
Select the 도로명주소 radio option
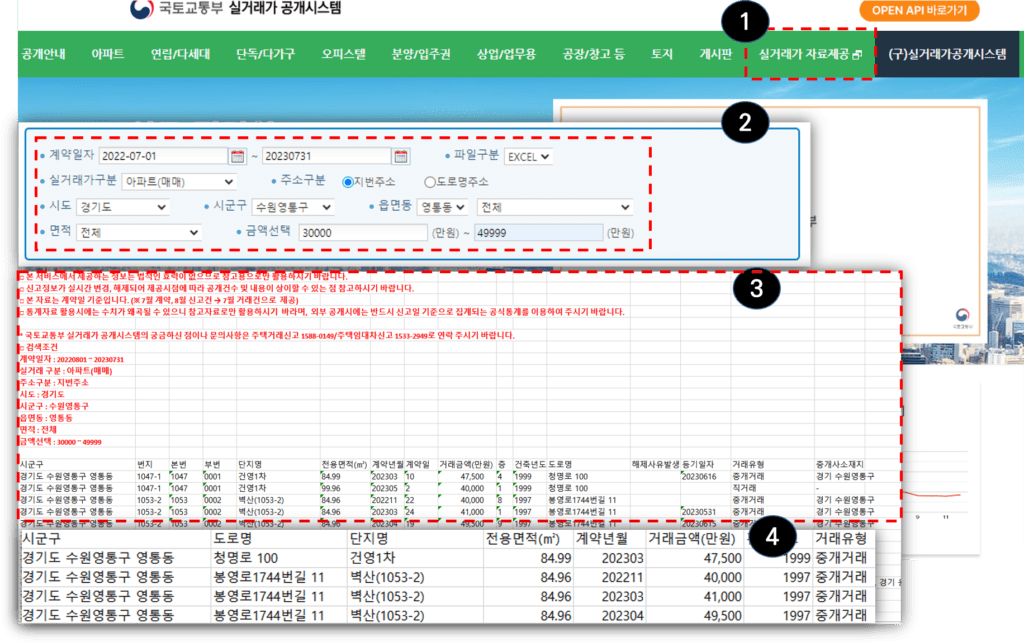coord(430,182)
